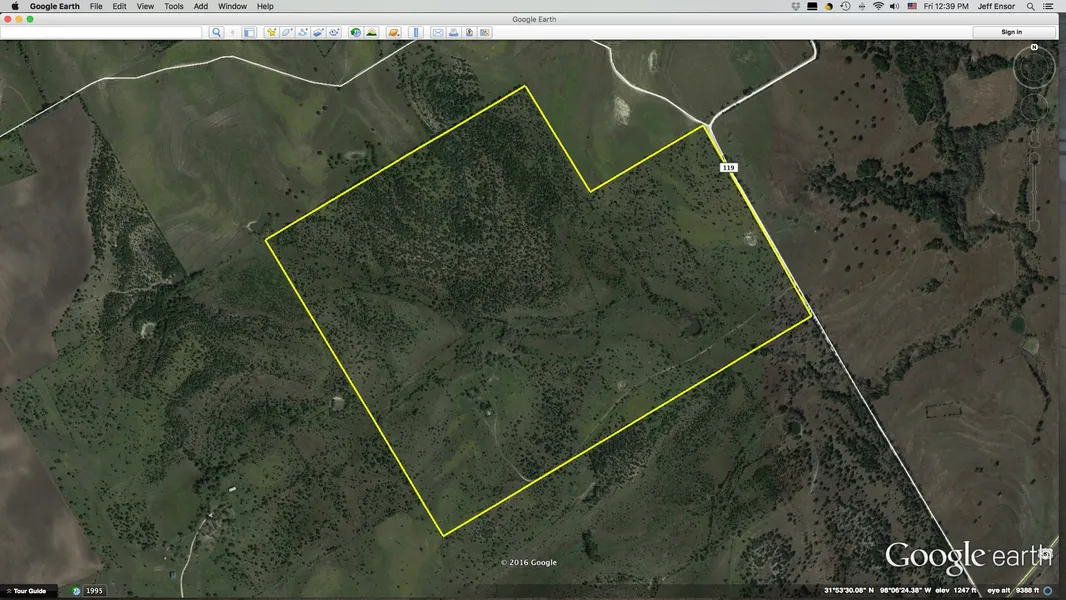The width and height of the screenshot is (1066, 600).
Task: Start the Record a Tour tool
Action: click(x=334, y=32)
